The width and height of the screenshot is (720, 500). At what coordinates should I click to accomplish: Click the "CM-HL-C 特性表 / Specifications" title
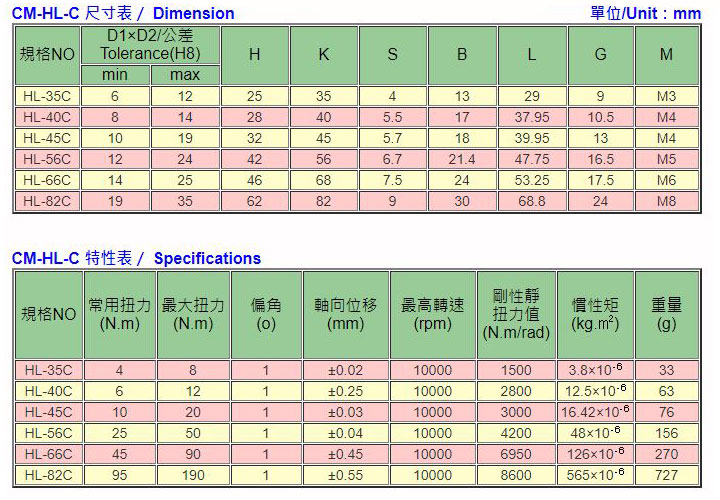(136, 258)
